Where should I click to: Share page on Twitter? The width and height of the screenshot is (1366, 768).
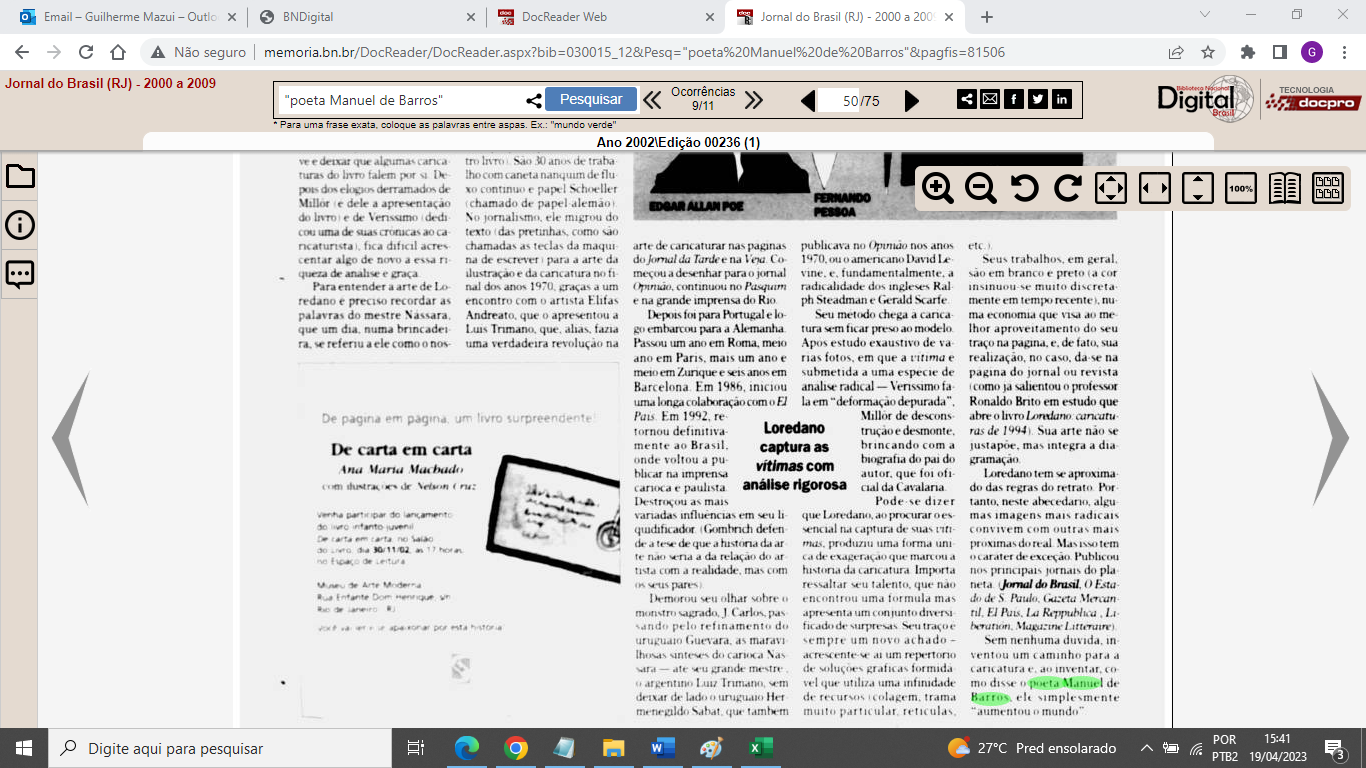[1038, 99]
